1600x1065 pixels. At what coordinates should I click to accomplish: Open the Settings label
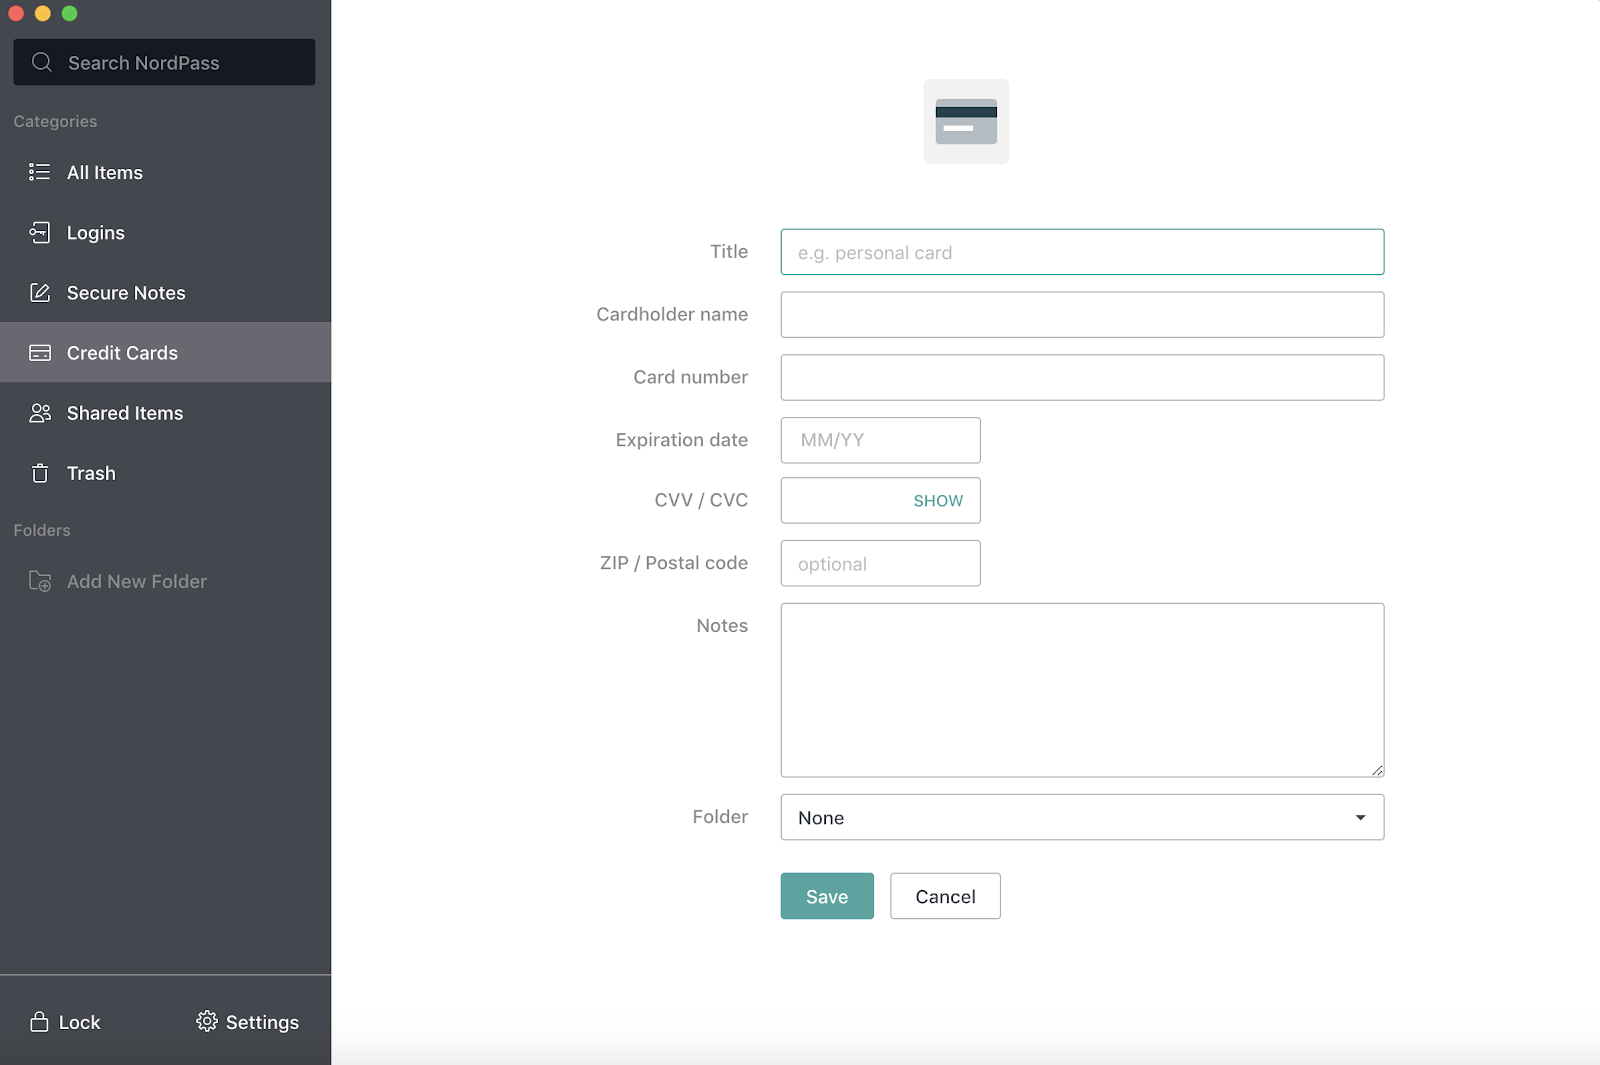(x=262, y=1022)
